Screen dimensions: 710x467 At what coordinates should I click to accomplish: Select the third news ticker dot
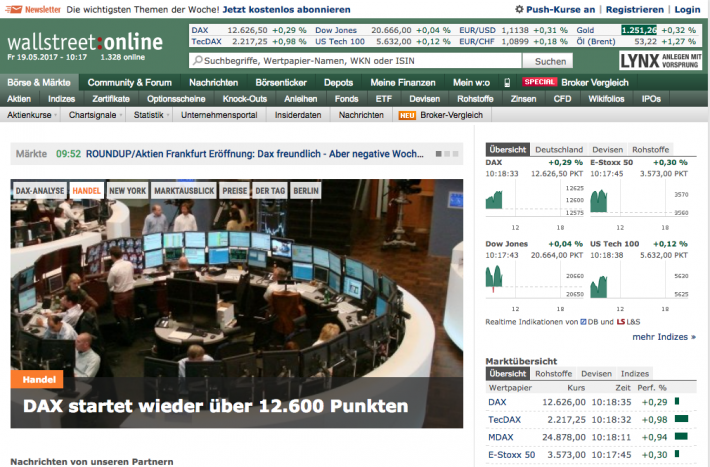pos(456,154)
